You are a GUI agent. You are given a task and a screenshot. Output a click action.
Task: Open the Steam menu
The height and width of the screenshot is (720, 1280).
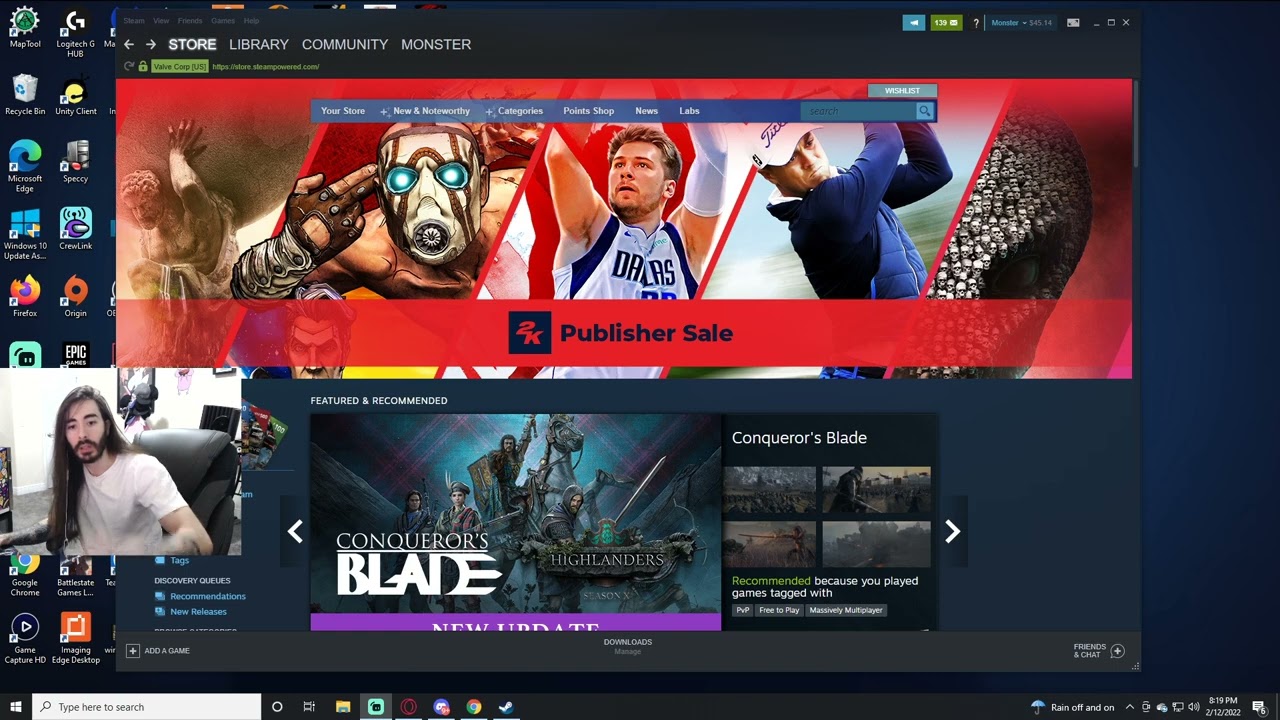pyautogui.click(x=134, y=21)
